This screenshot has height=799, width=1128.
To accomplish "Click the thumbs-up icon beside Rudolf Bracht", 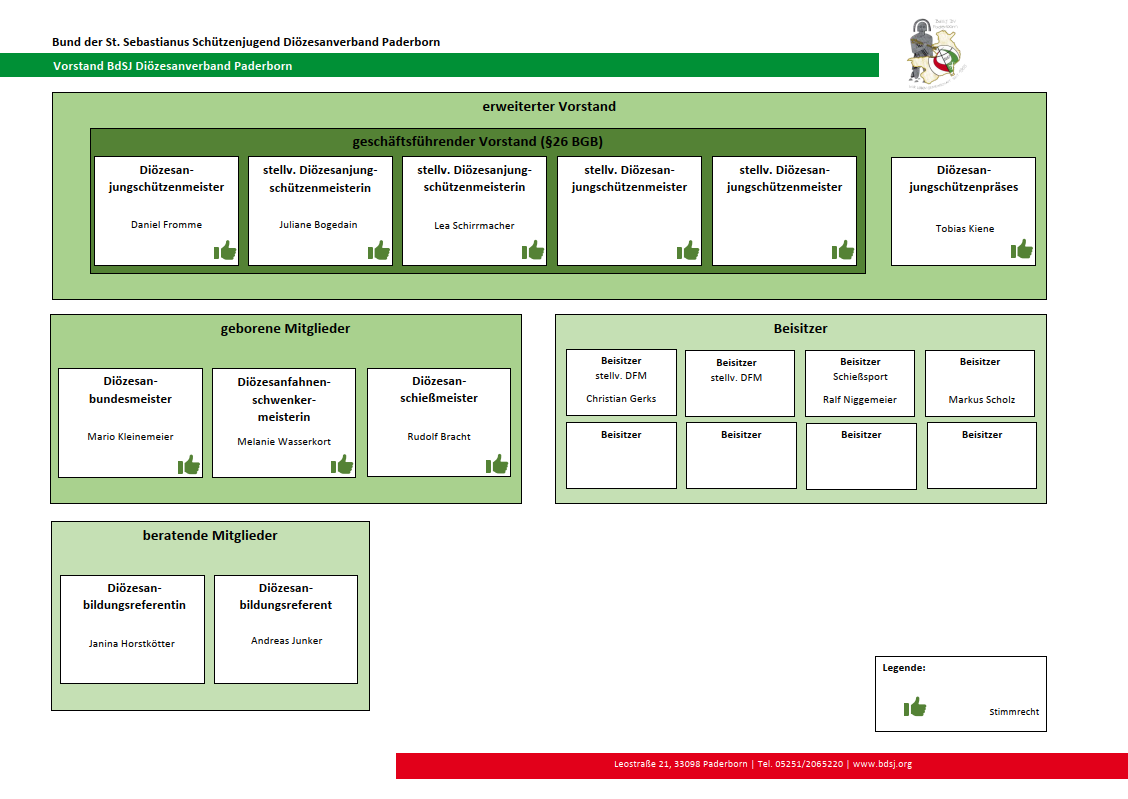I will tap(497, 464).
